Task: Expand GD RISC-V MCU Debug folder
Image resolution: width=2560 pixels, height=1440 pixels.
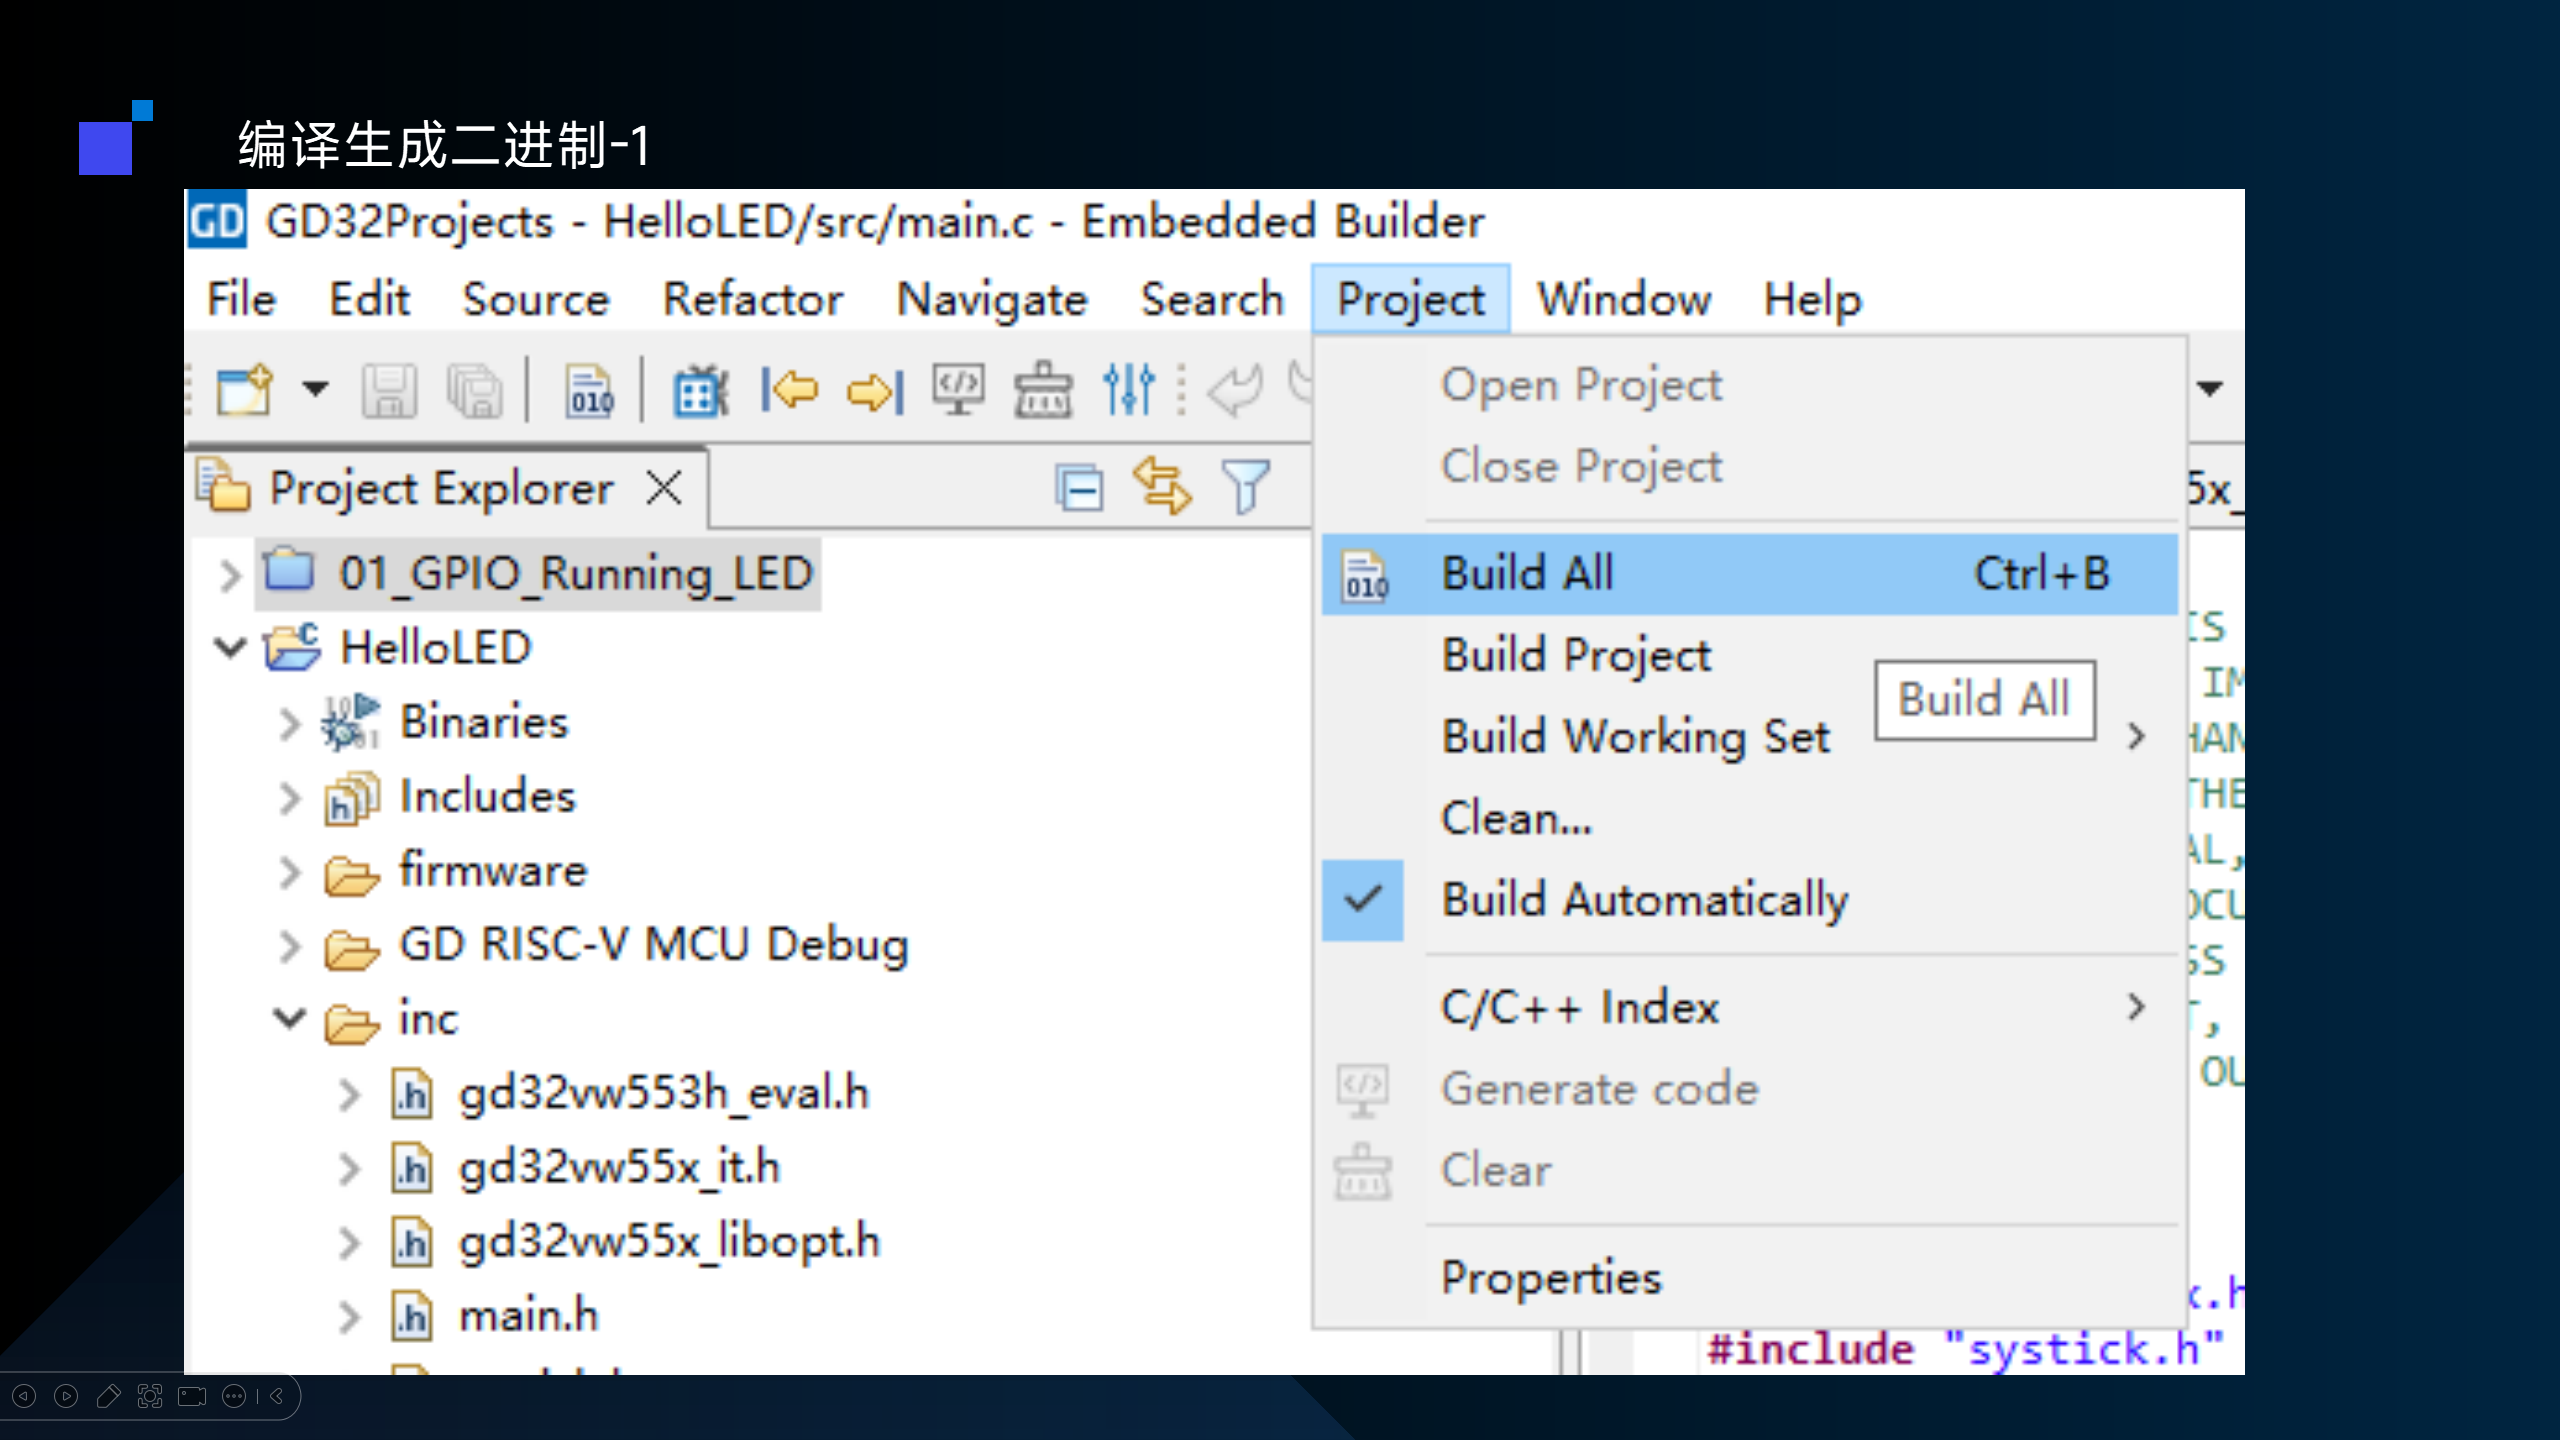Action: coord(289,945)
